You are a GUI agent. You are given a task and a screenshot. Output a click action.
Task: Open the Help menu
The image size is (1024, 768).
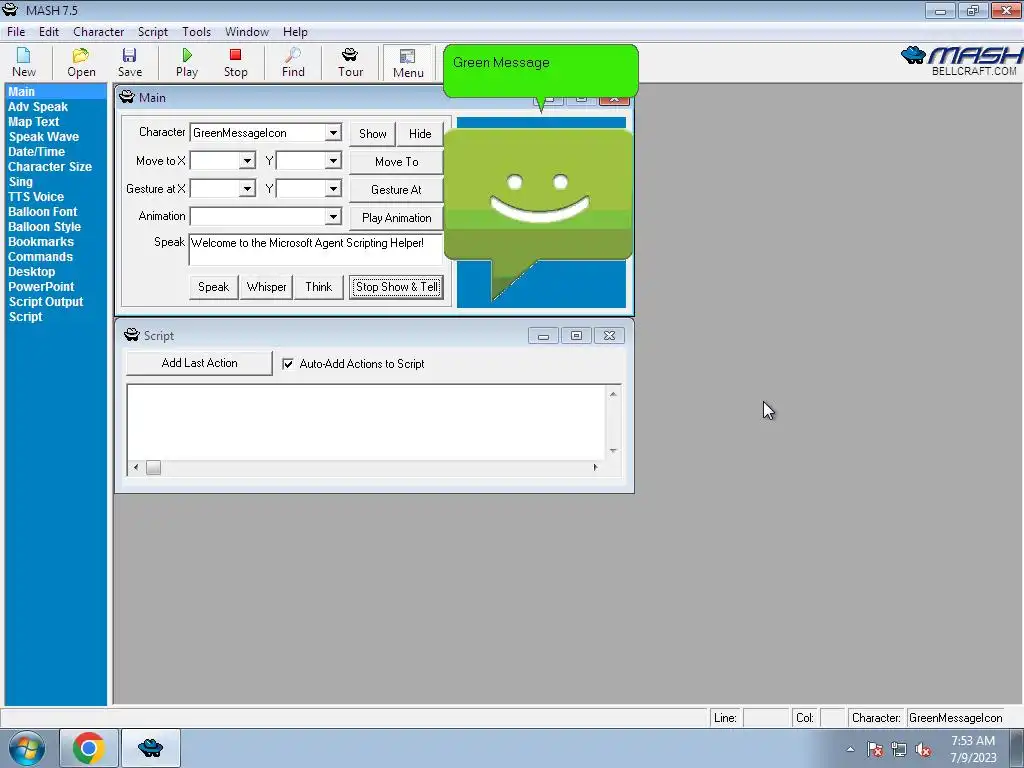(x=295, y=31)
